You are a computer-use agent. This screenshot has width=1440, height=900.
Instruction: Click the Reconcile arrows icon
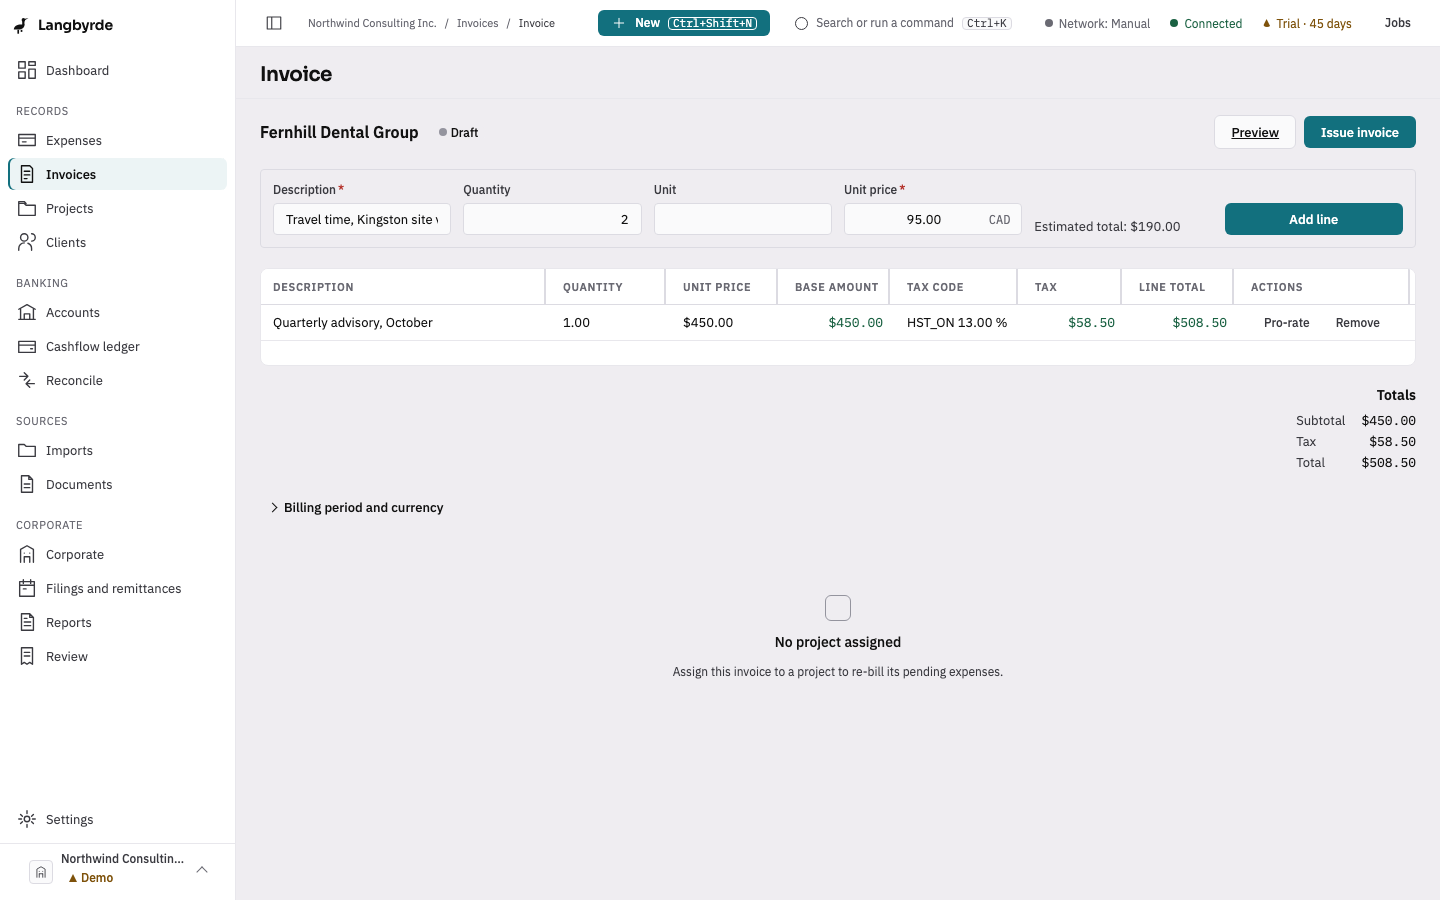click(27, 380)
